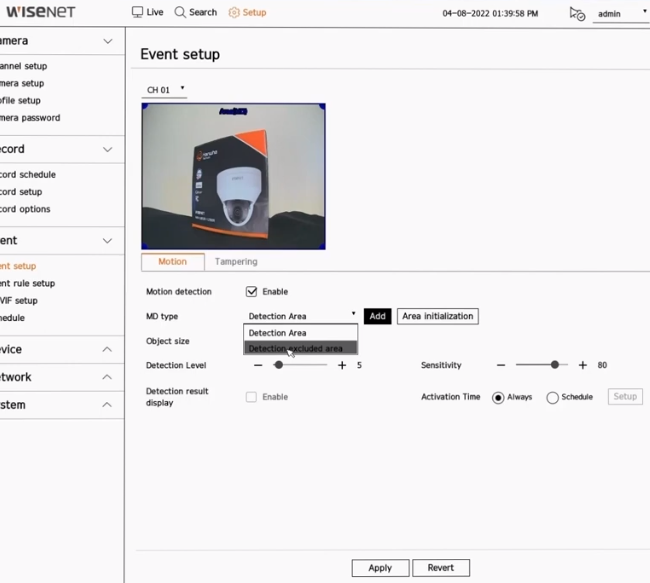Viewport: 650px width, 583px height.
Task: Collapse the Camera sidebar section
Action: tap(108, 41)
